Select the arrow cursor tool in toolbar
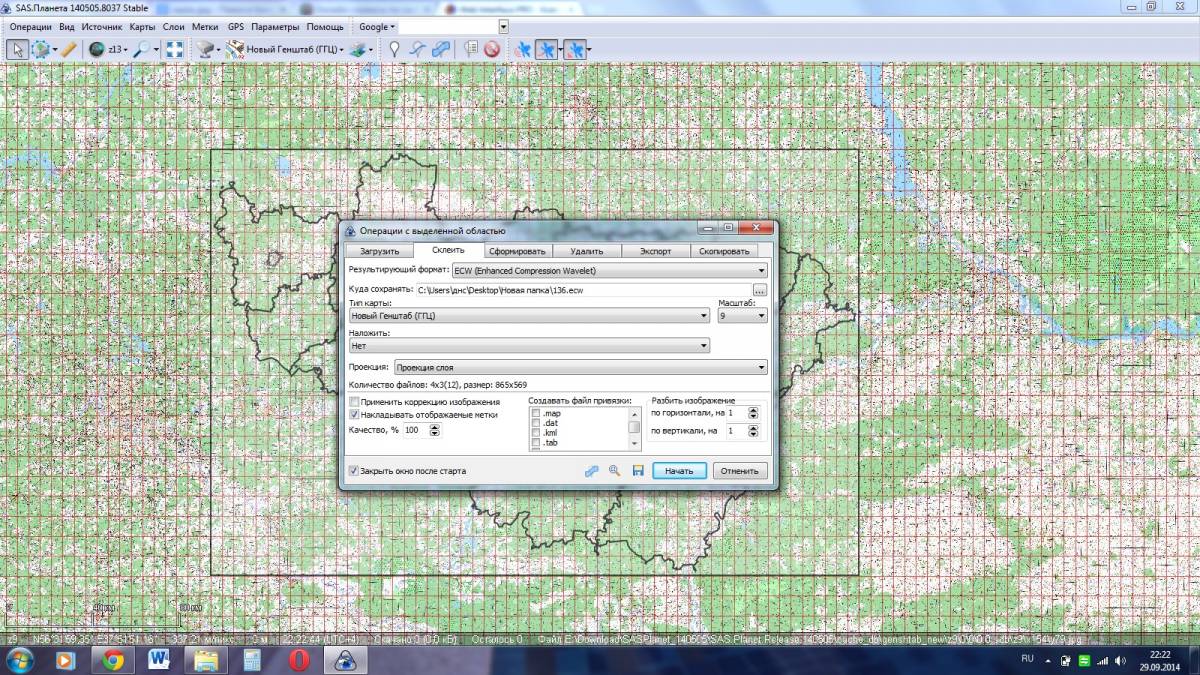Viewport: 1200px width, 675px height. 16,49
